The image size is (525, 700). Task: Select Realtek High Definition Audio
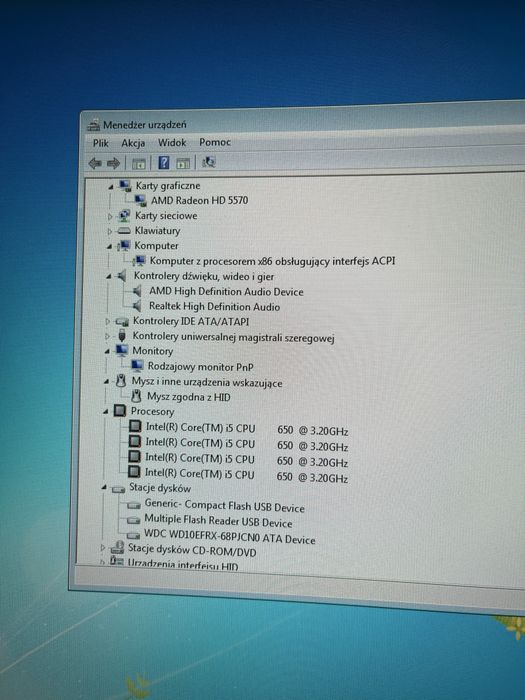[214, 307]
